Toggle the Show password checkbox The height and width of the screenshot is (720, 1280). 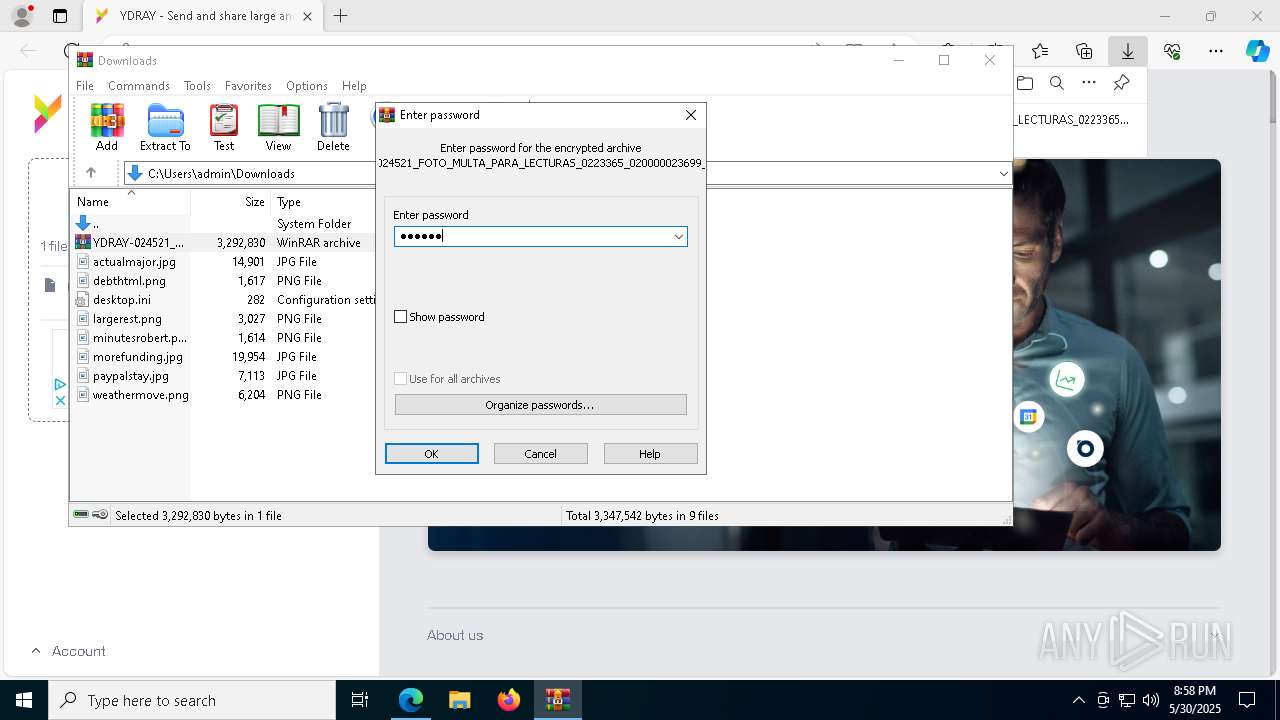pyautogui.click(x=401, y=317)
